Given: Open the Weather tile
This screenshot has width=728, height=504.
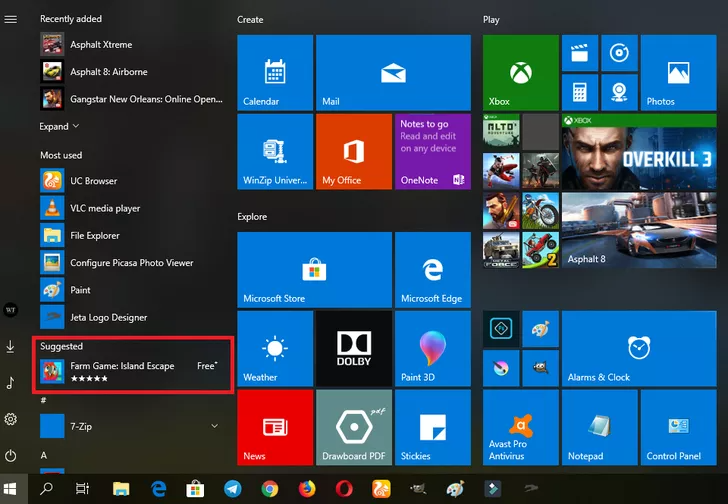Looking at the screenshot, I should pos(275,349).
